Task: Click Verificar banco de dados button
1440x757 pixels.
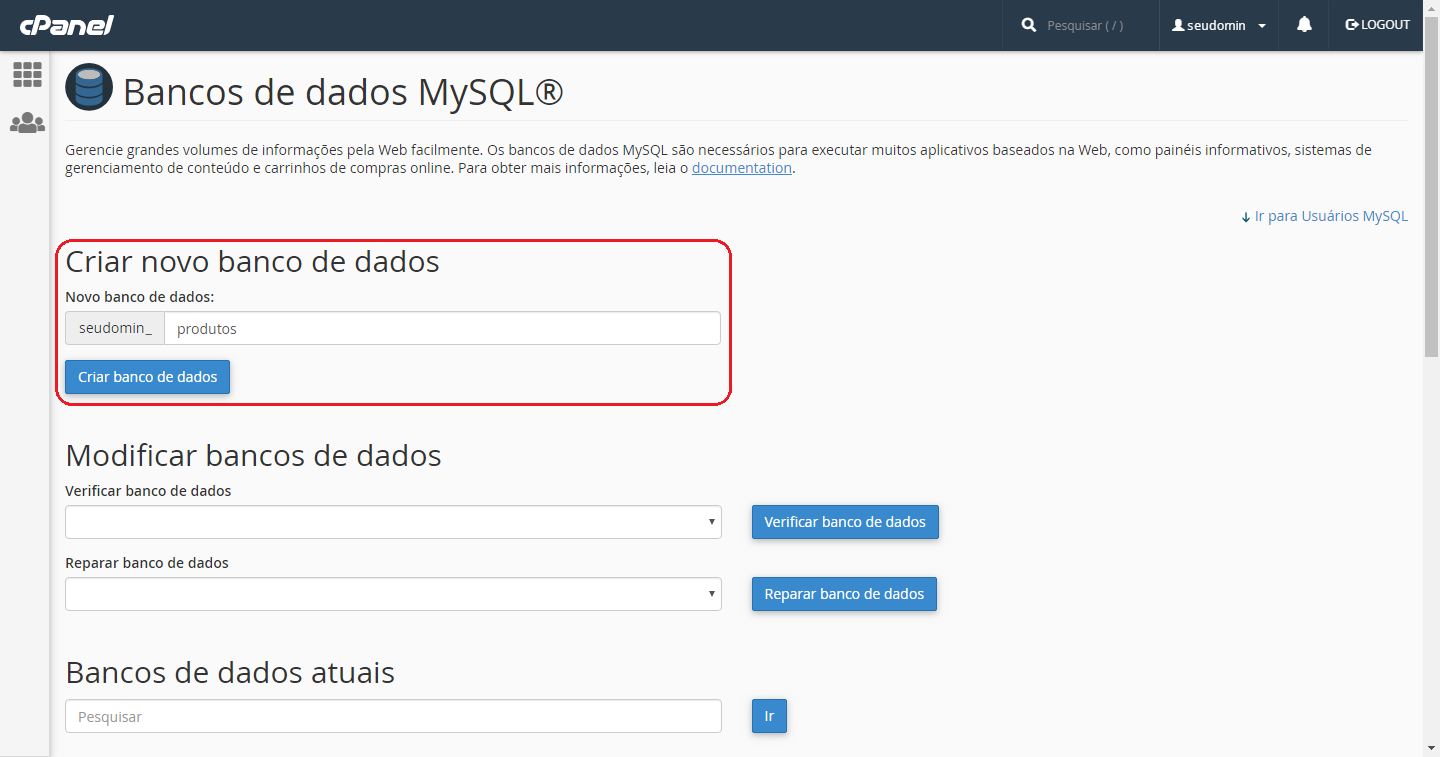Action: [845, 522]
